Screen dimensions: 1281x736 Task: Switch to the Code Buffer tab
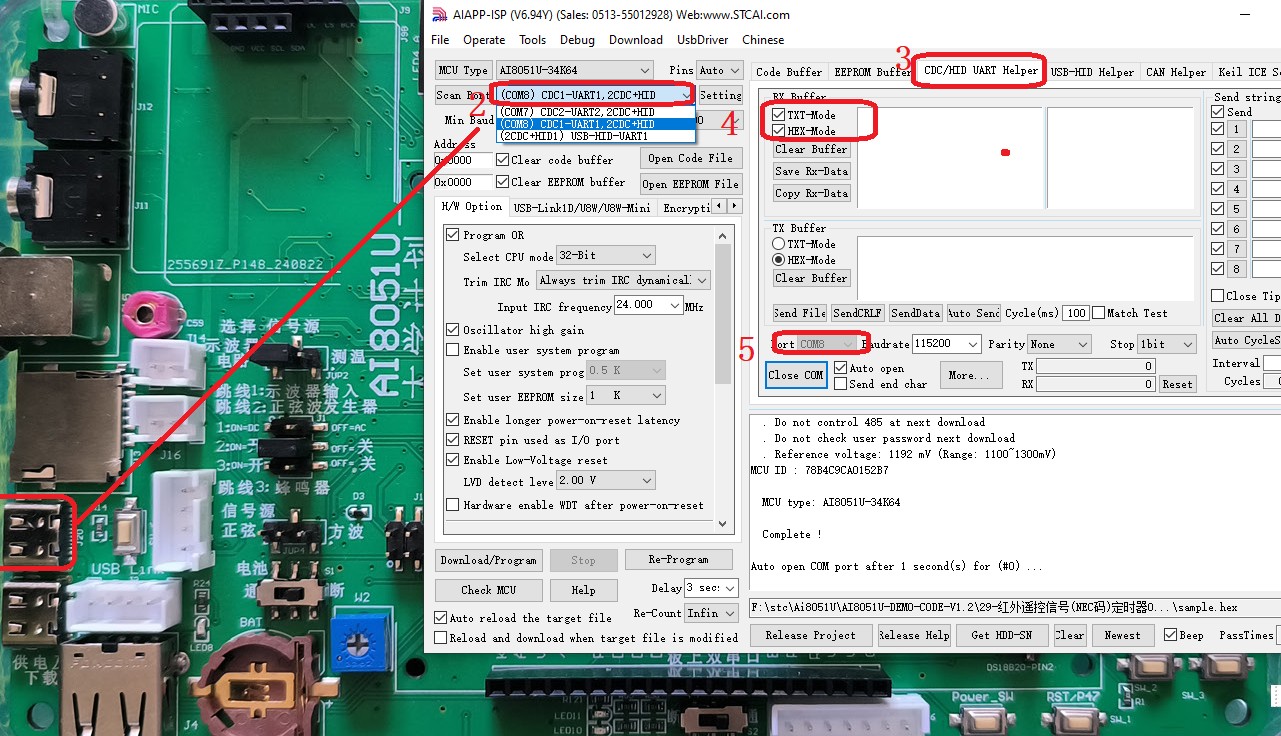789,72
